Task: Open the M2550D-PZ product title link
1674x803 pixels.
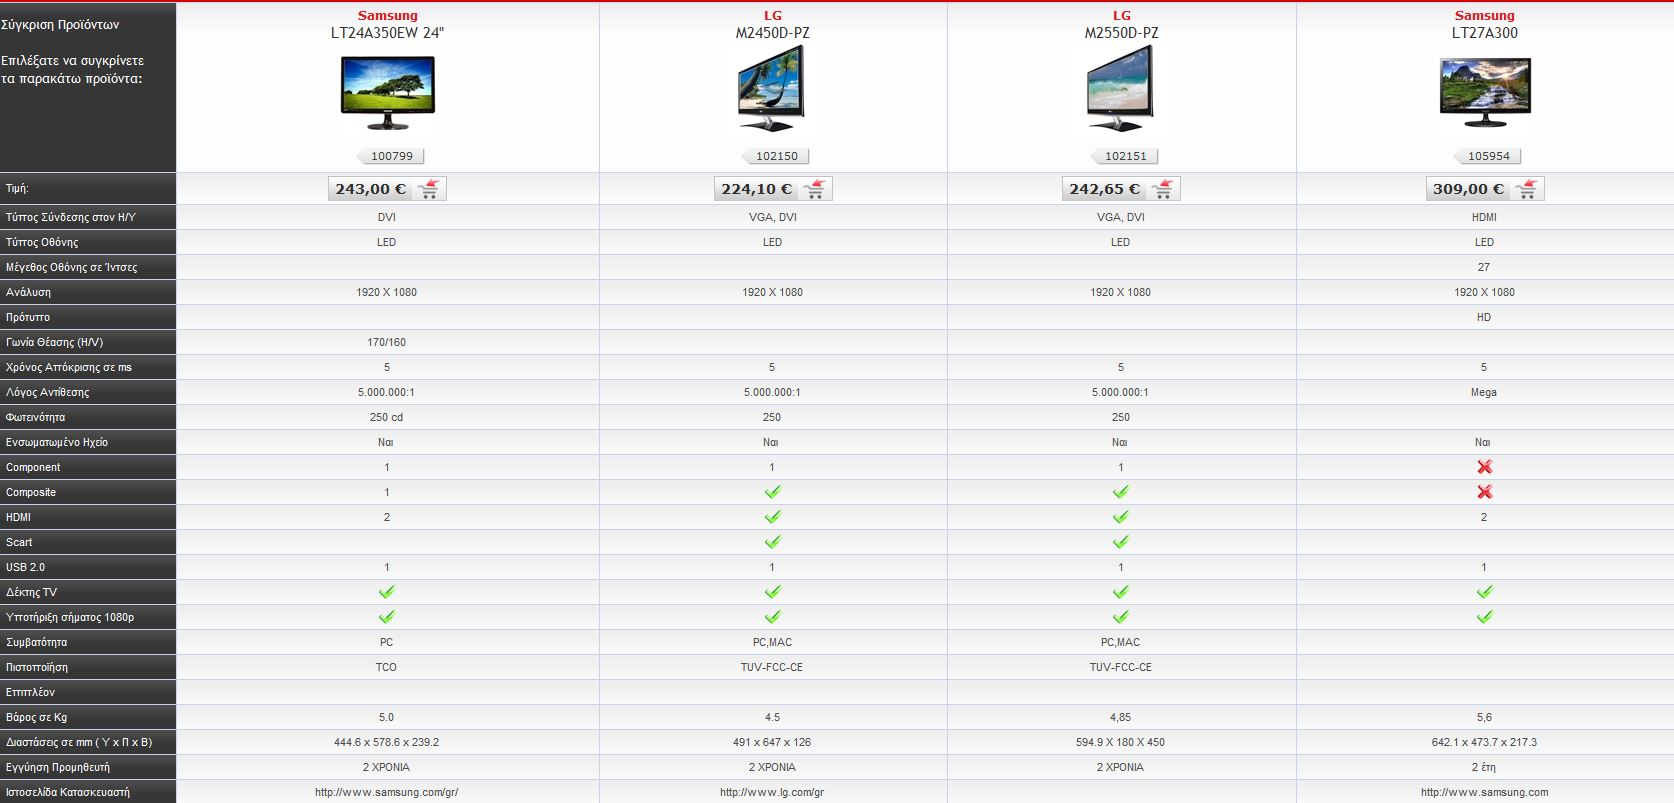Action: click(x=1121, y=33)
